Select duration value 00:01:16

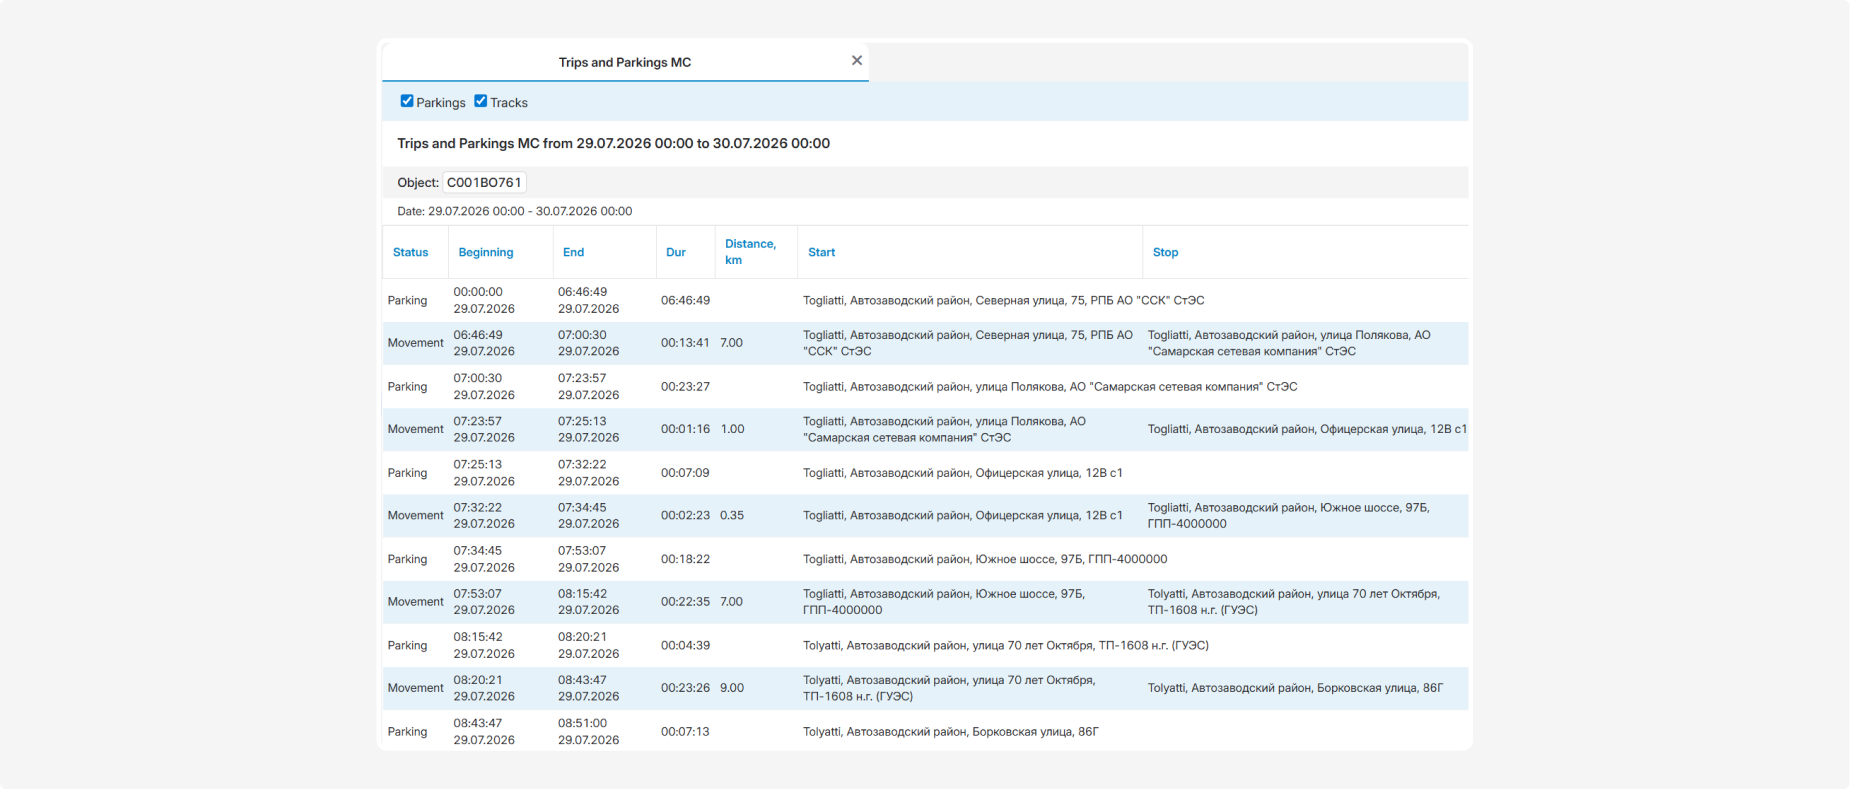coord(685,429)
